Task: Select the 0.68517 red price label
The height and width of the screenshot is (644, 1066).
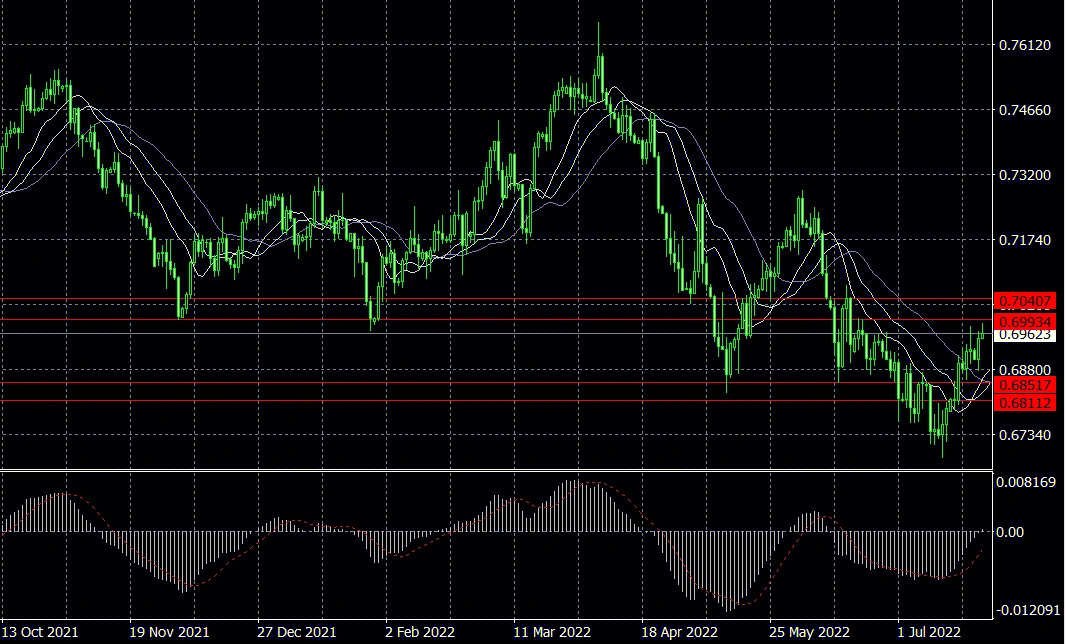Action: [1025, 385]
